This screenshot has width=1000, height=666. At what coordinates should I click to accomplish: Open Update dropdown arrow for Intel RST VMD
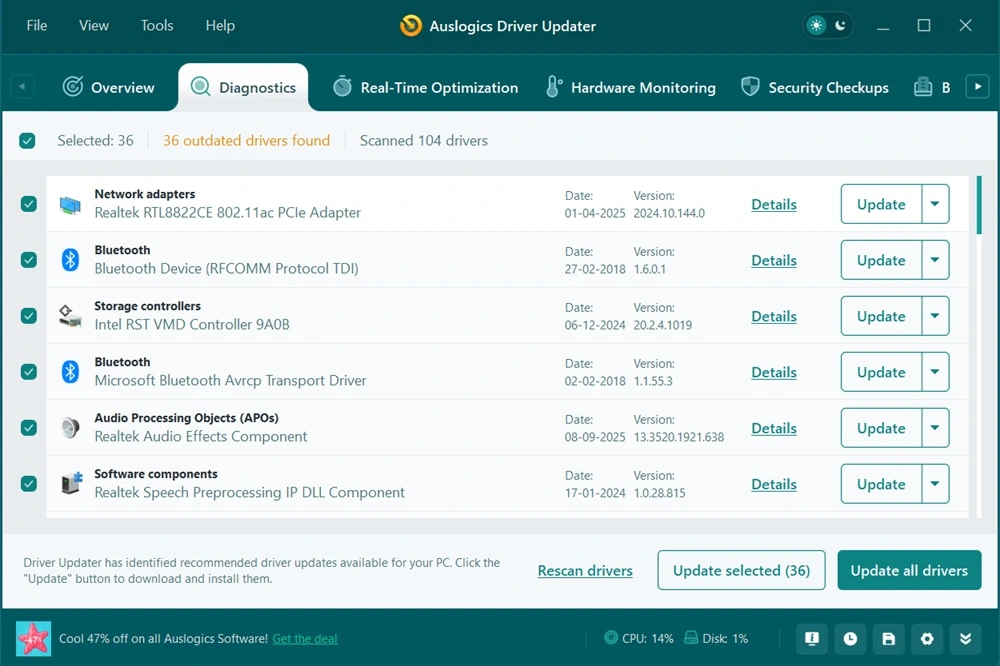point(935,316)
